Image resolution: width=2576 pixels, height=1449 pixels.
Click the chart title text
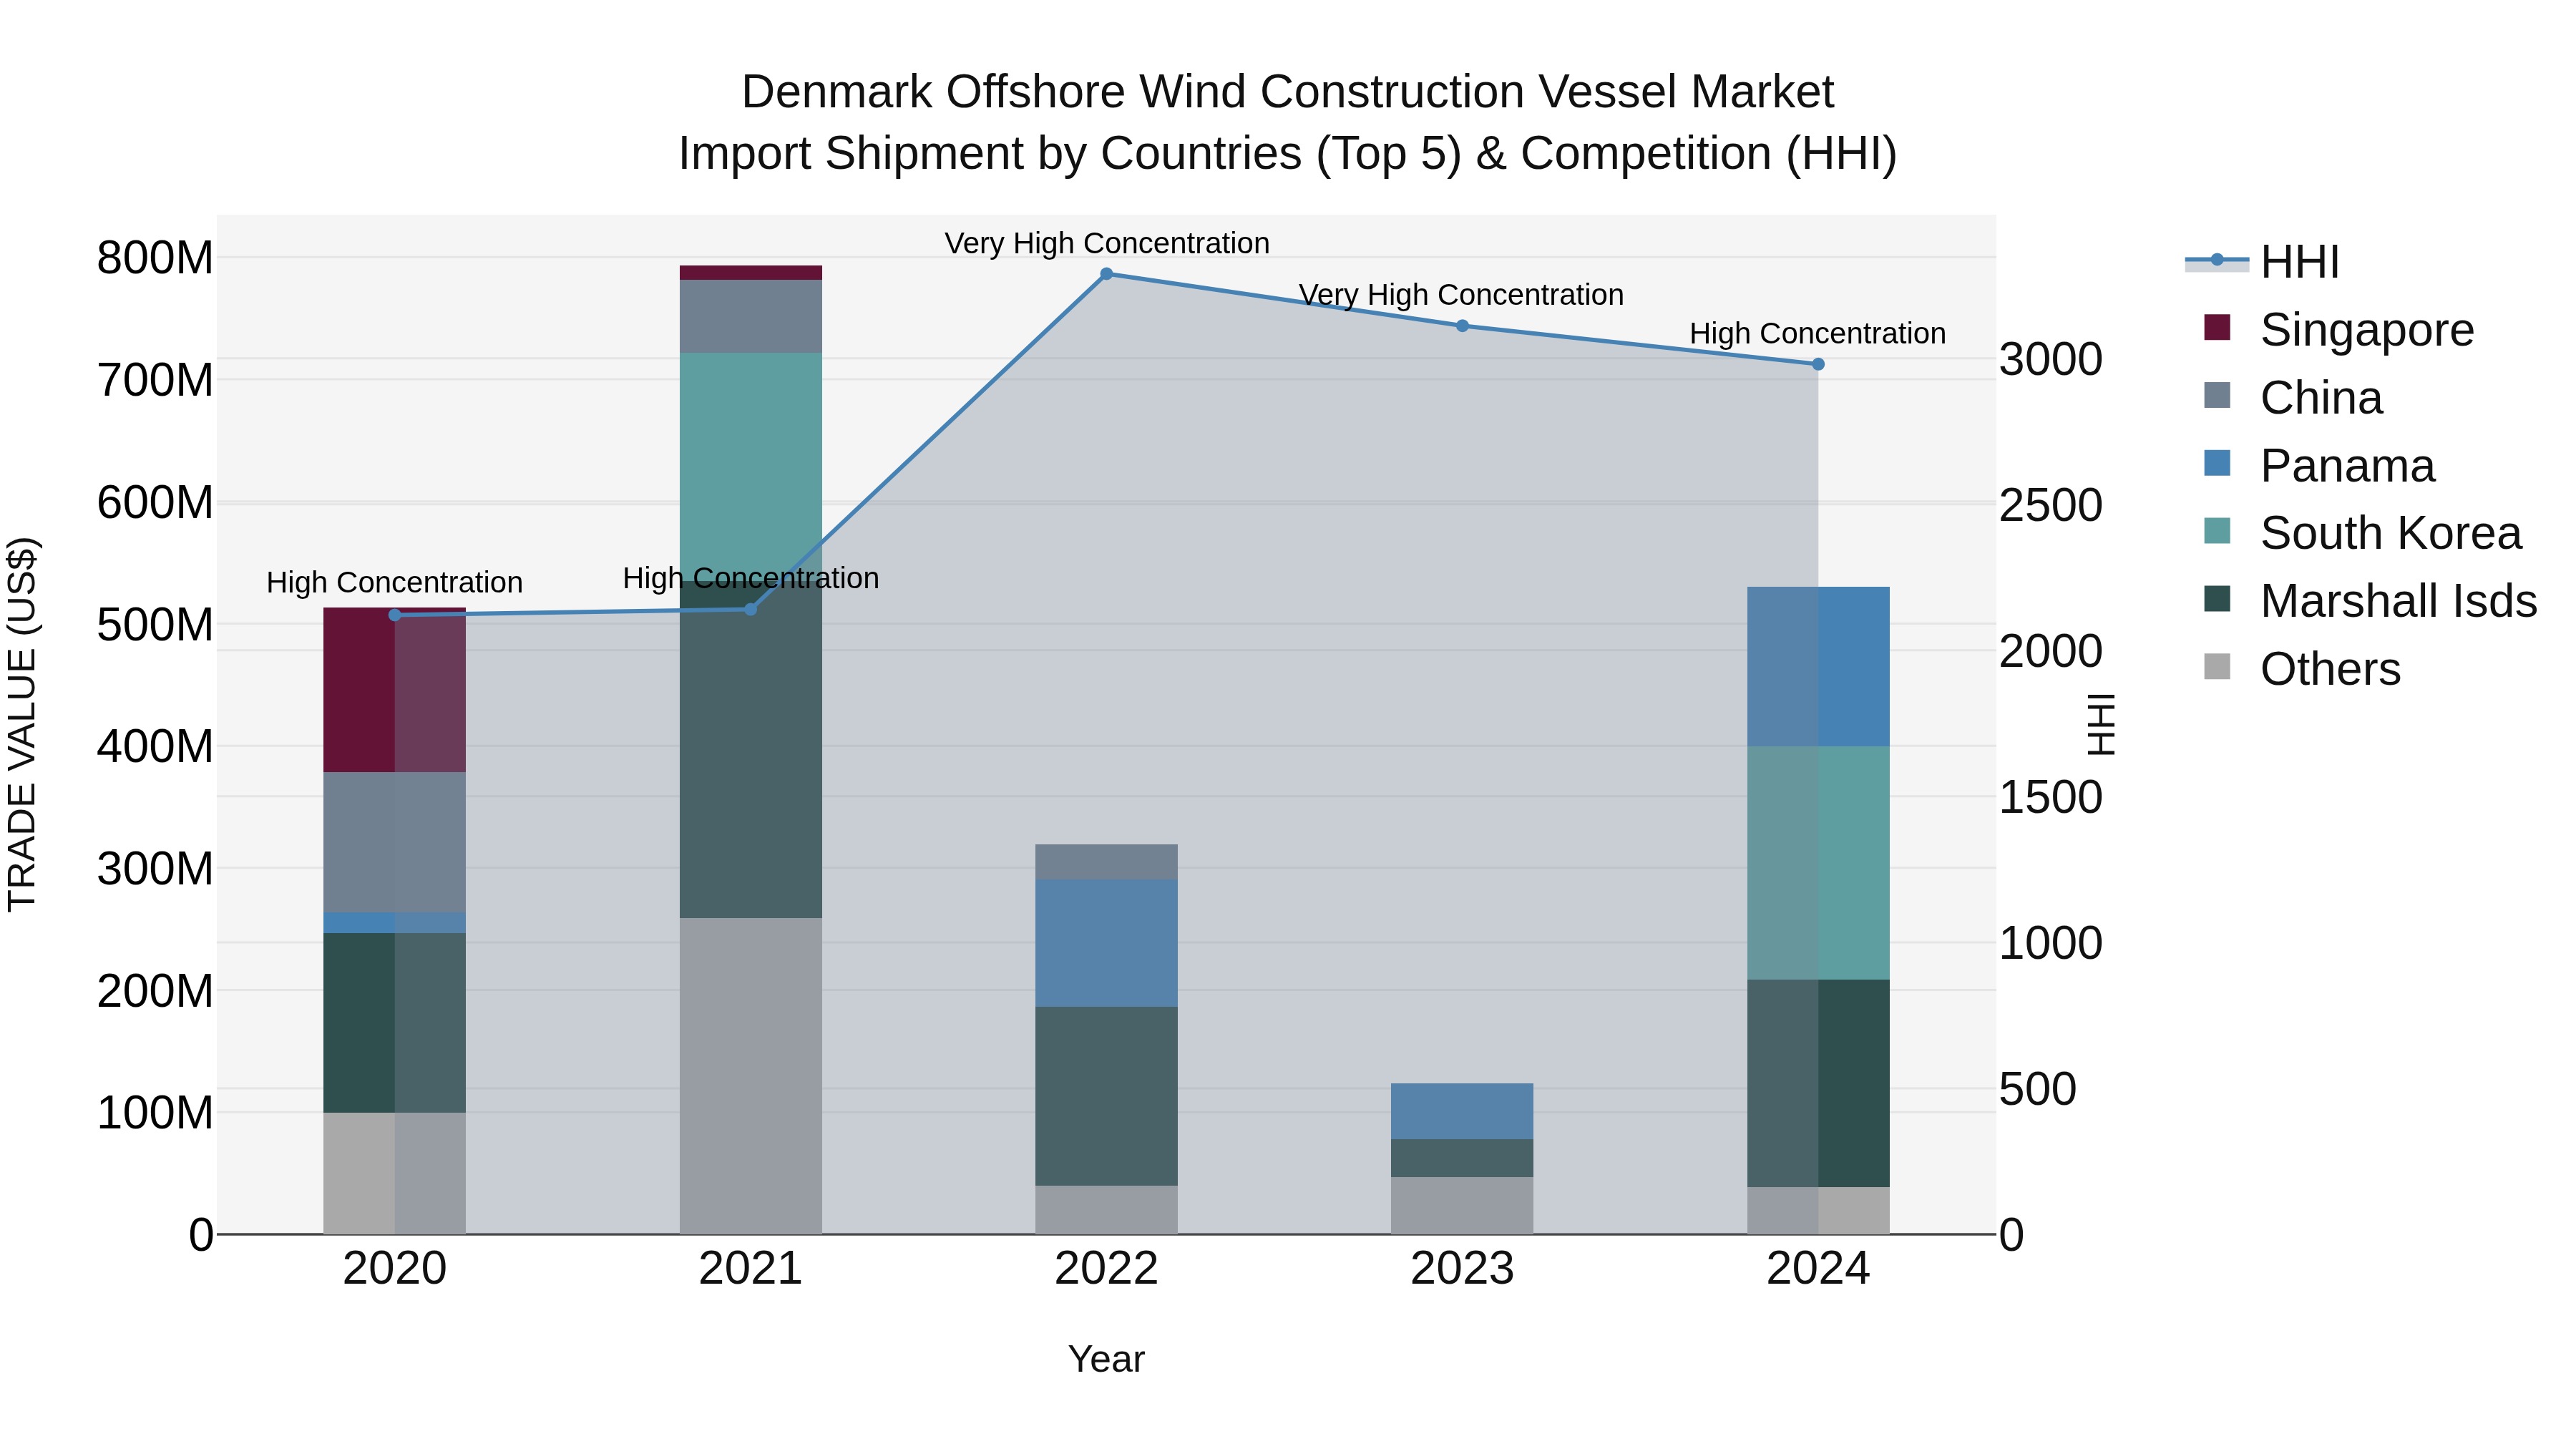(1288, 122)
